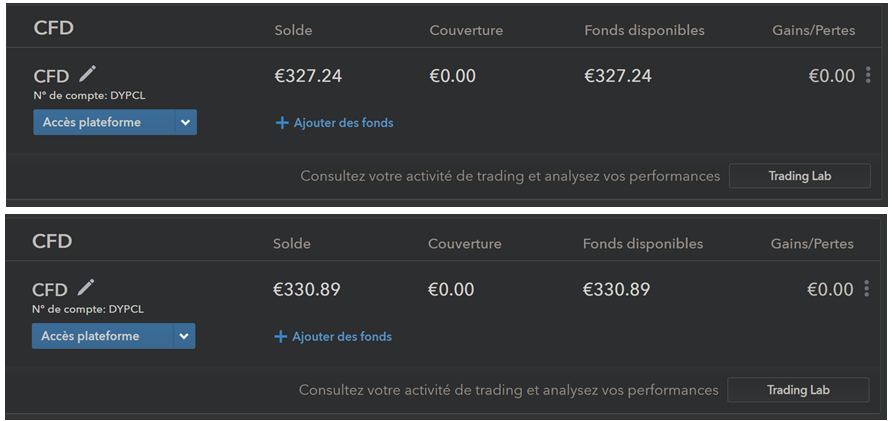
Task: Expand the Accès plateforme arrow in the €330.89 panel
Action: 184,337
